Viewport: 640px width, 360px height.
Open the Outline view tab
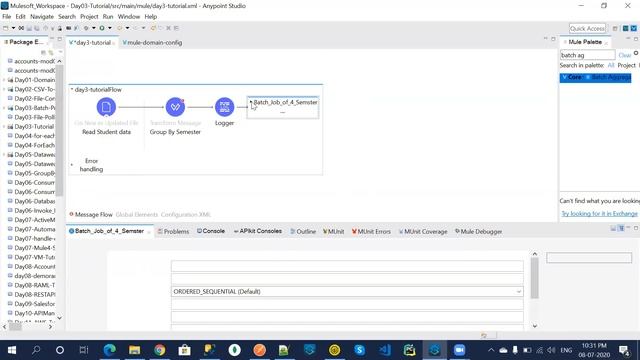click(x=303, y=231)
